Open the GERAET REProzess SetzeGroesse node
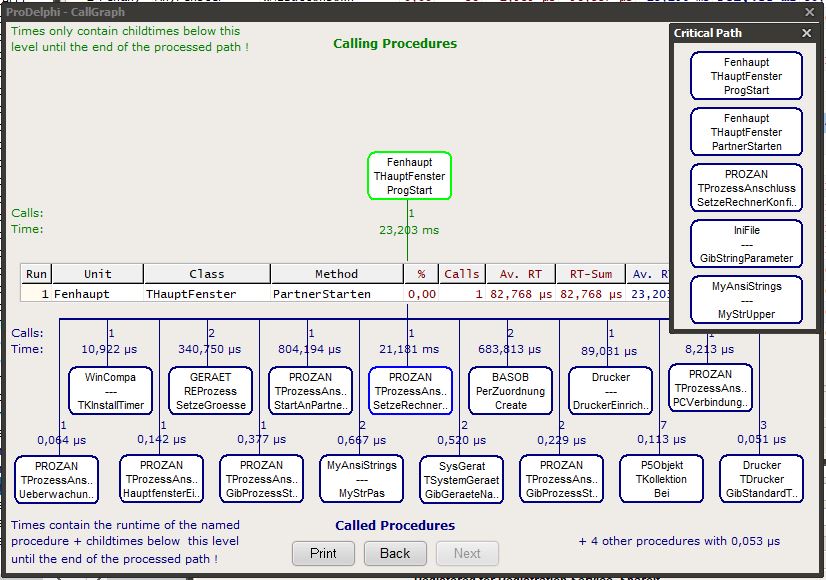The width and height of the screenshot is (826, 580). pyautogui.click(x=210, y=391)
